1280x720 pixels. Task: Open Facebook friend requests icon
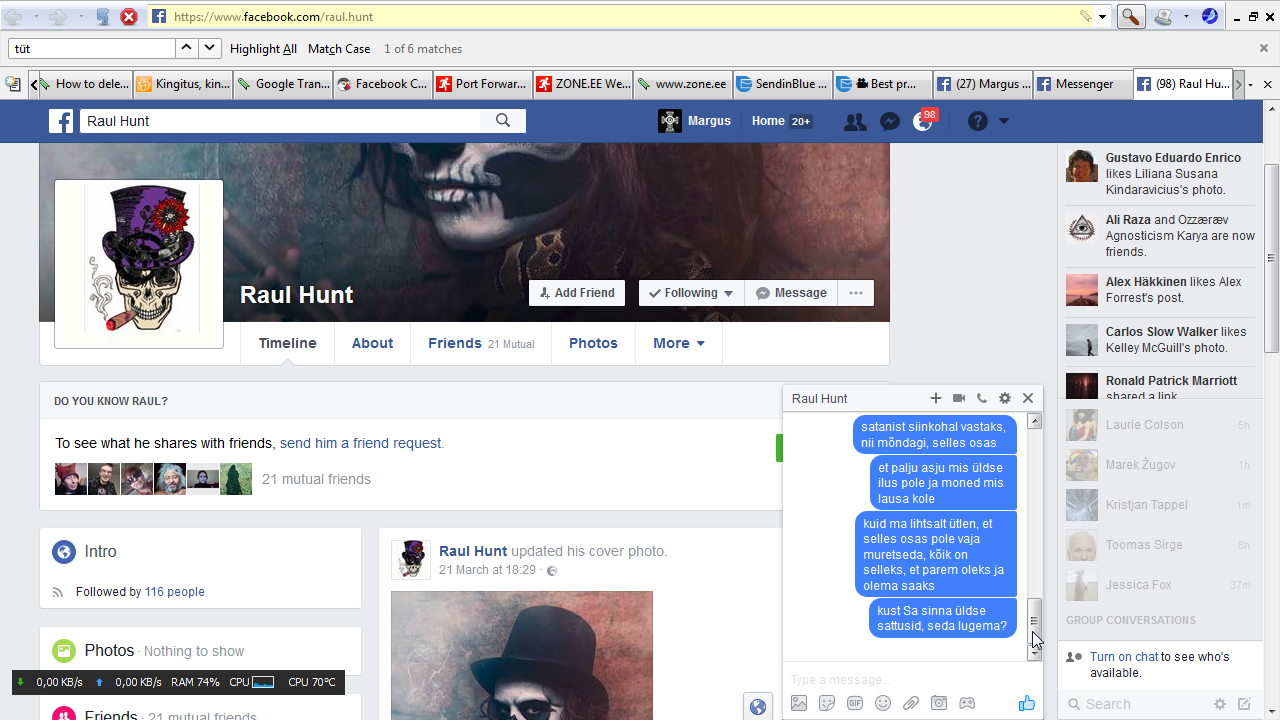click(x=855, y=122)
